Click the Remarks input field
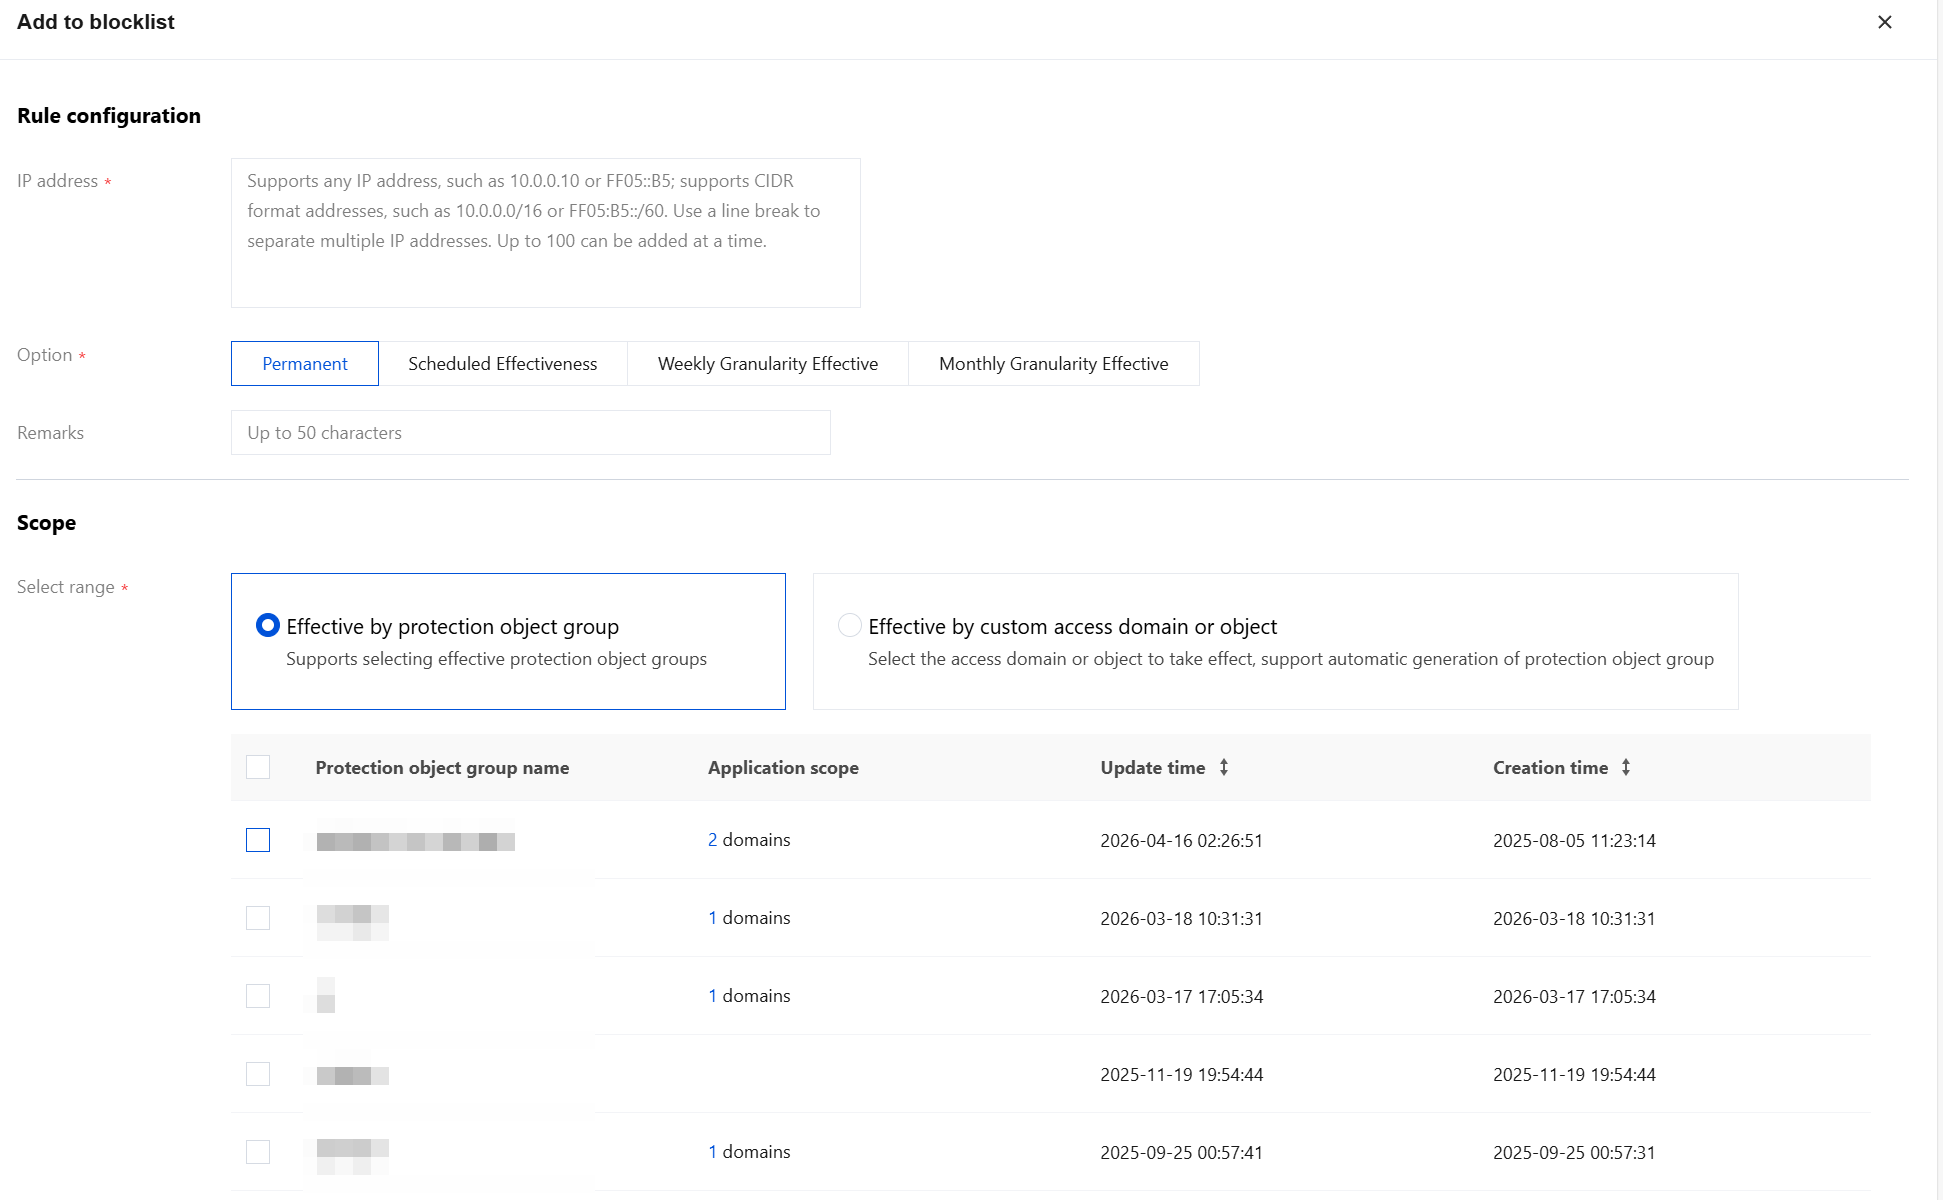The image size is (1943, 1200). pyautogui.click(x=530, y=433)
